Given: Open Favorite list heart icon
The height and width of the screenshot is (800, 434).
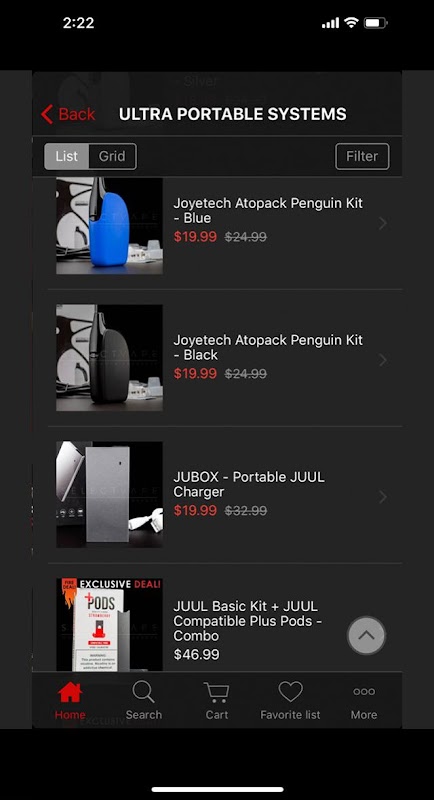Looking at the screenshot, I should click(290, 692).
